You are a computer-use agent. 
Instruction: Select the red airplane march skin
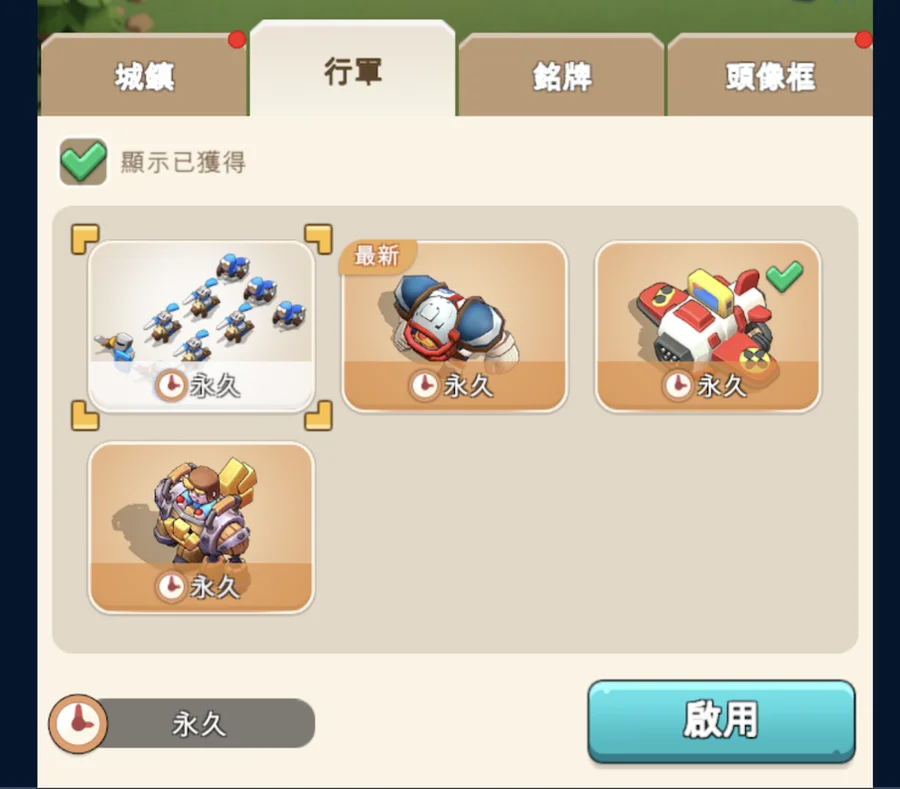[x=708, y=326]
